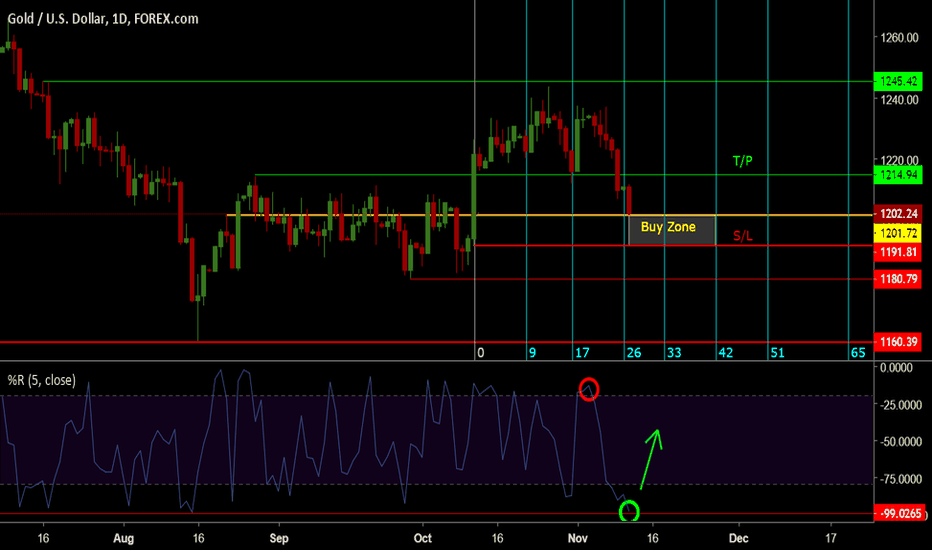Select time-zone marker labeled 33

pos(674,353)
